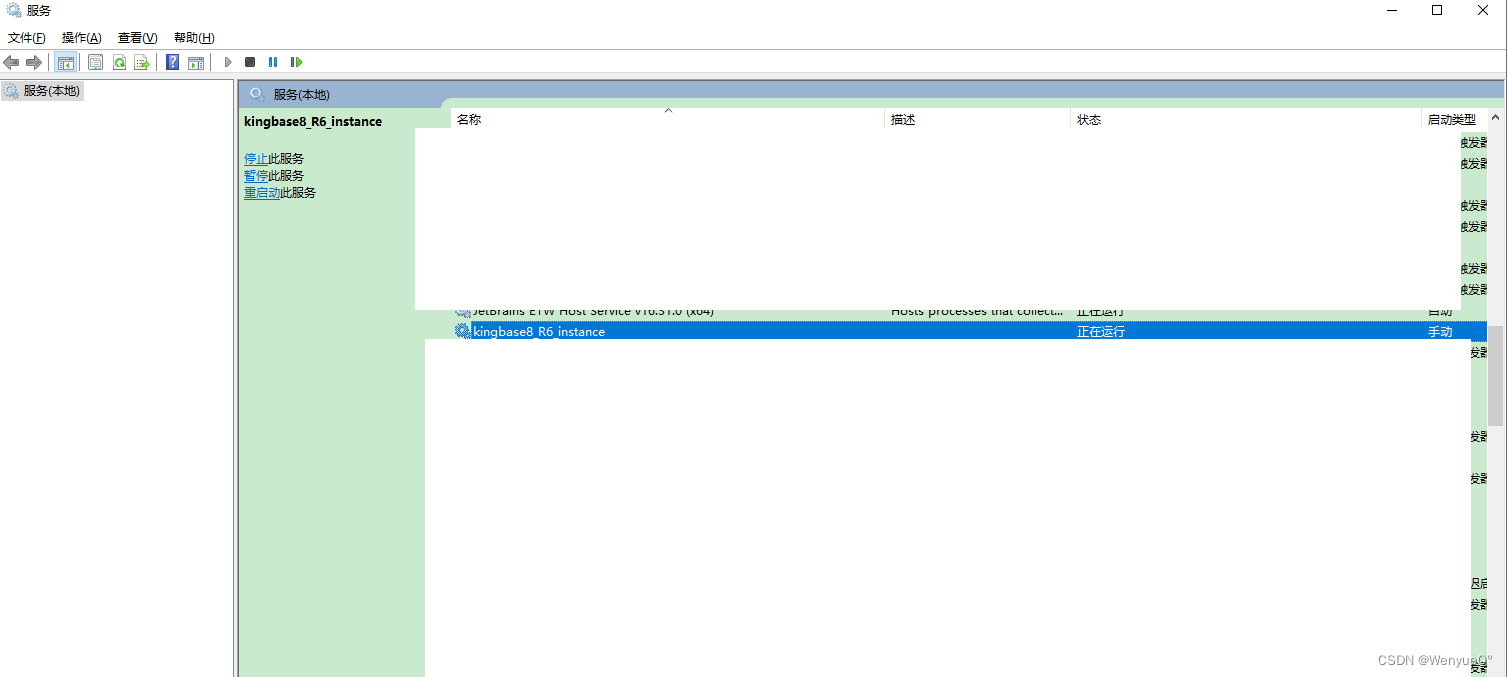Open the 帮助(H) menu
The height and width of the screenshot is (677, 1507).
pyautogui.click(x=194, y=38)
